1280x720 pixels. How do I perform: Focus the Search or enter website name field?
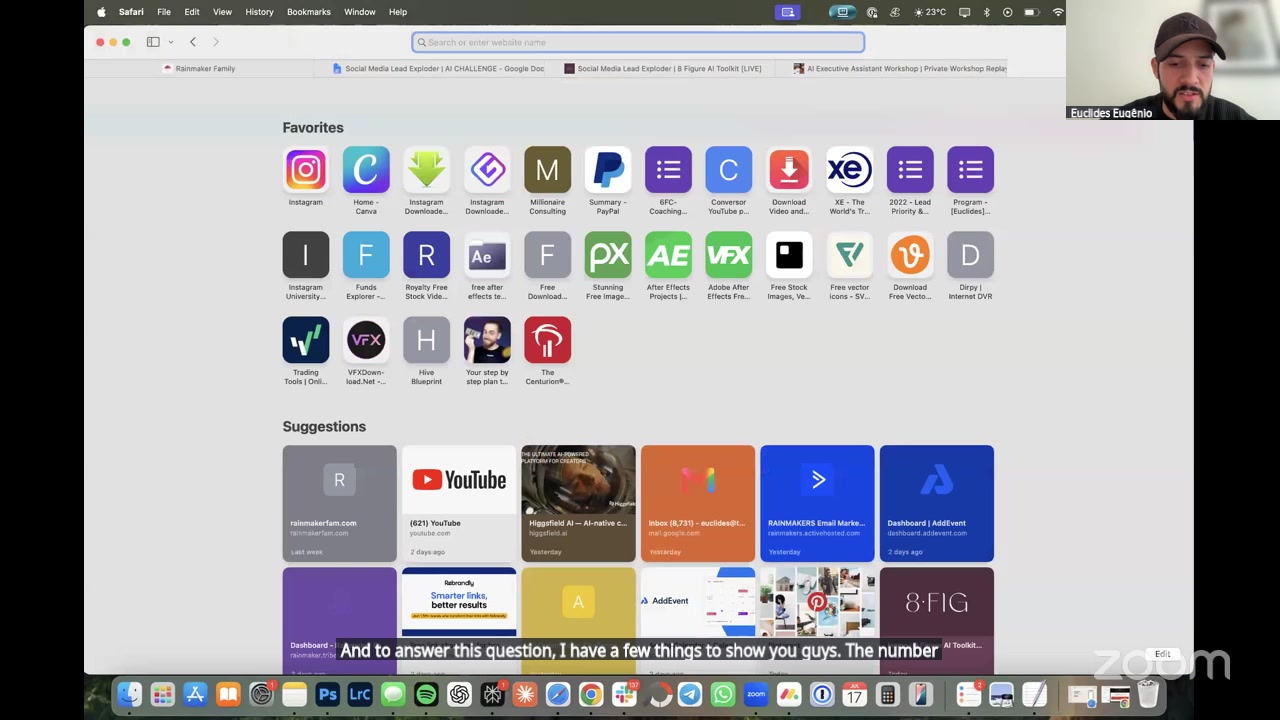pos(638,42)
